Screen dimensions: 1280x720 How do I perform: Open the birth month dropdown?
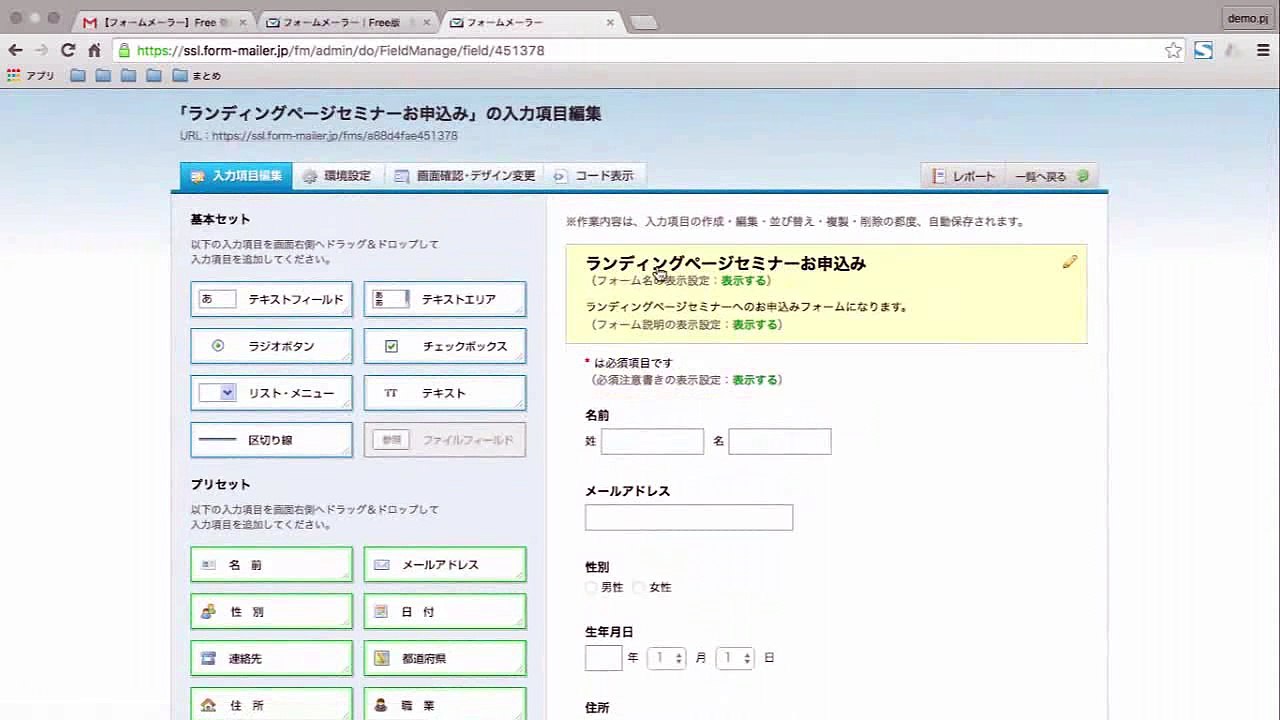click(666, 658)
